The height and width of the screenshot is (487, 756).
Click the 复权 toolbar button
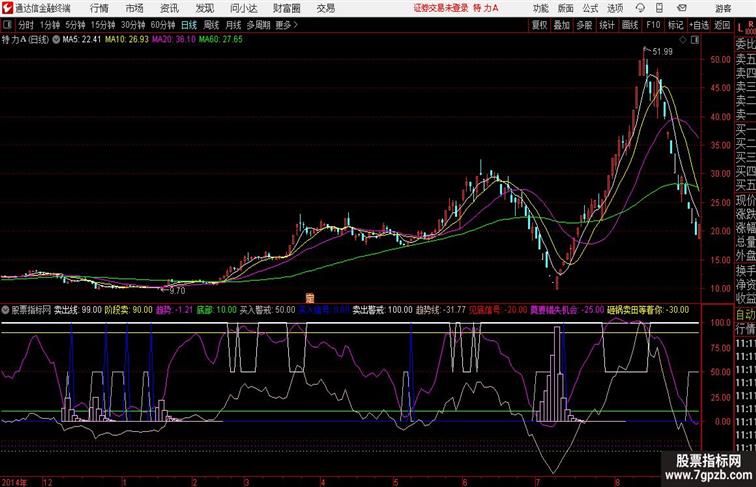[x=540, y=25]
